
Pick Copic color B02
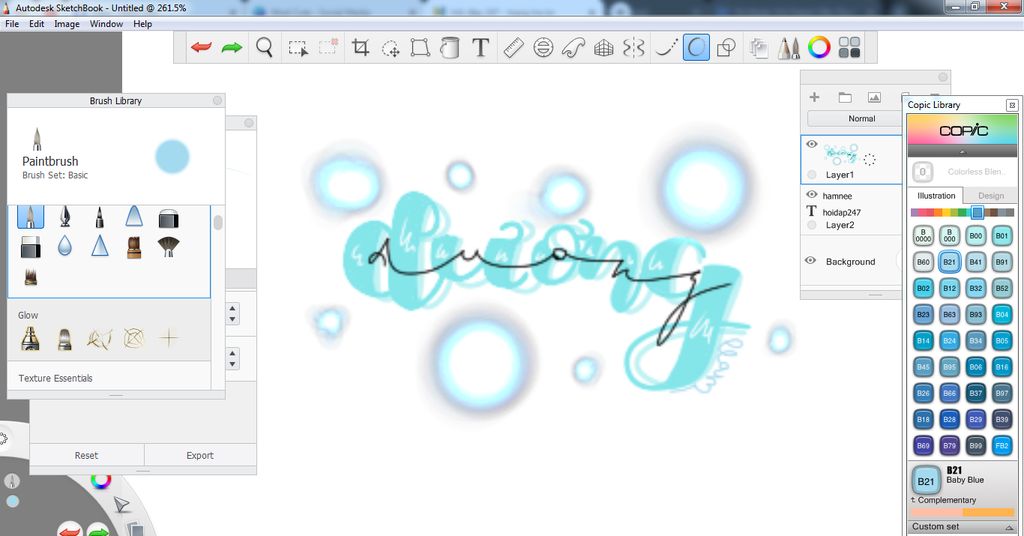[x=923, y=288]
